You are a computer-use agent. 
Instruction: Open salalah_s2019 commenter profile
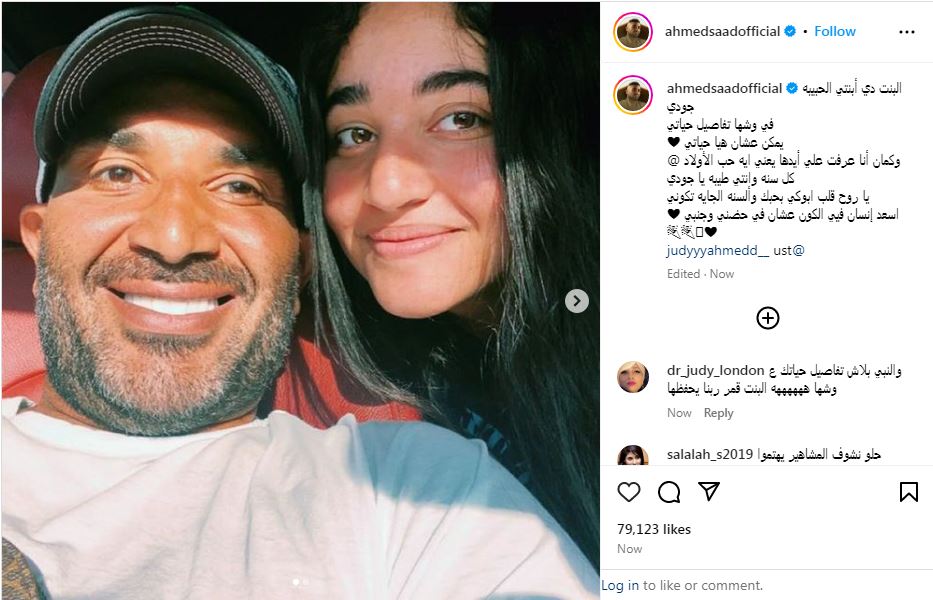pos(710,455)
